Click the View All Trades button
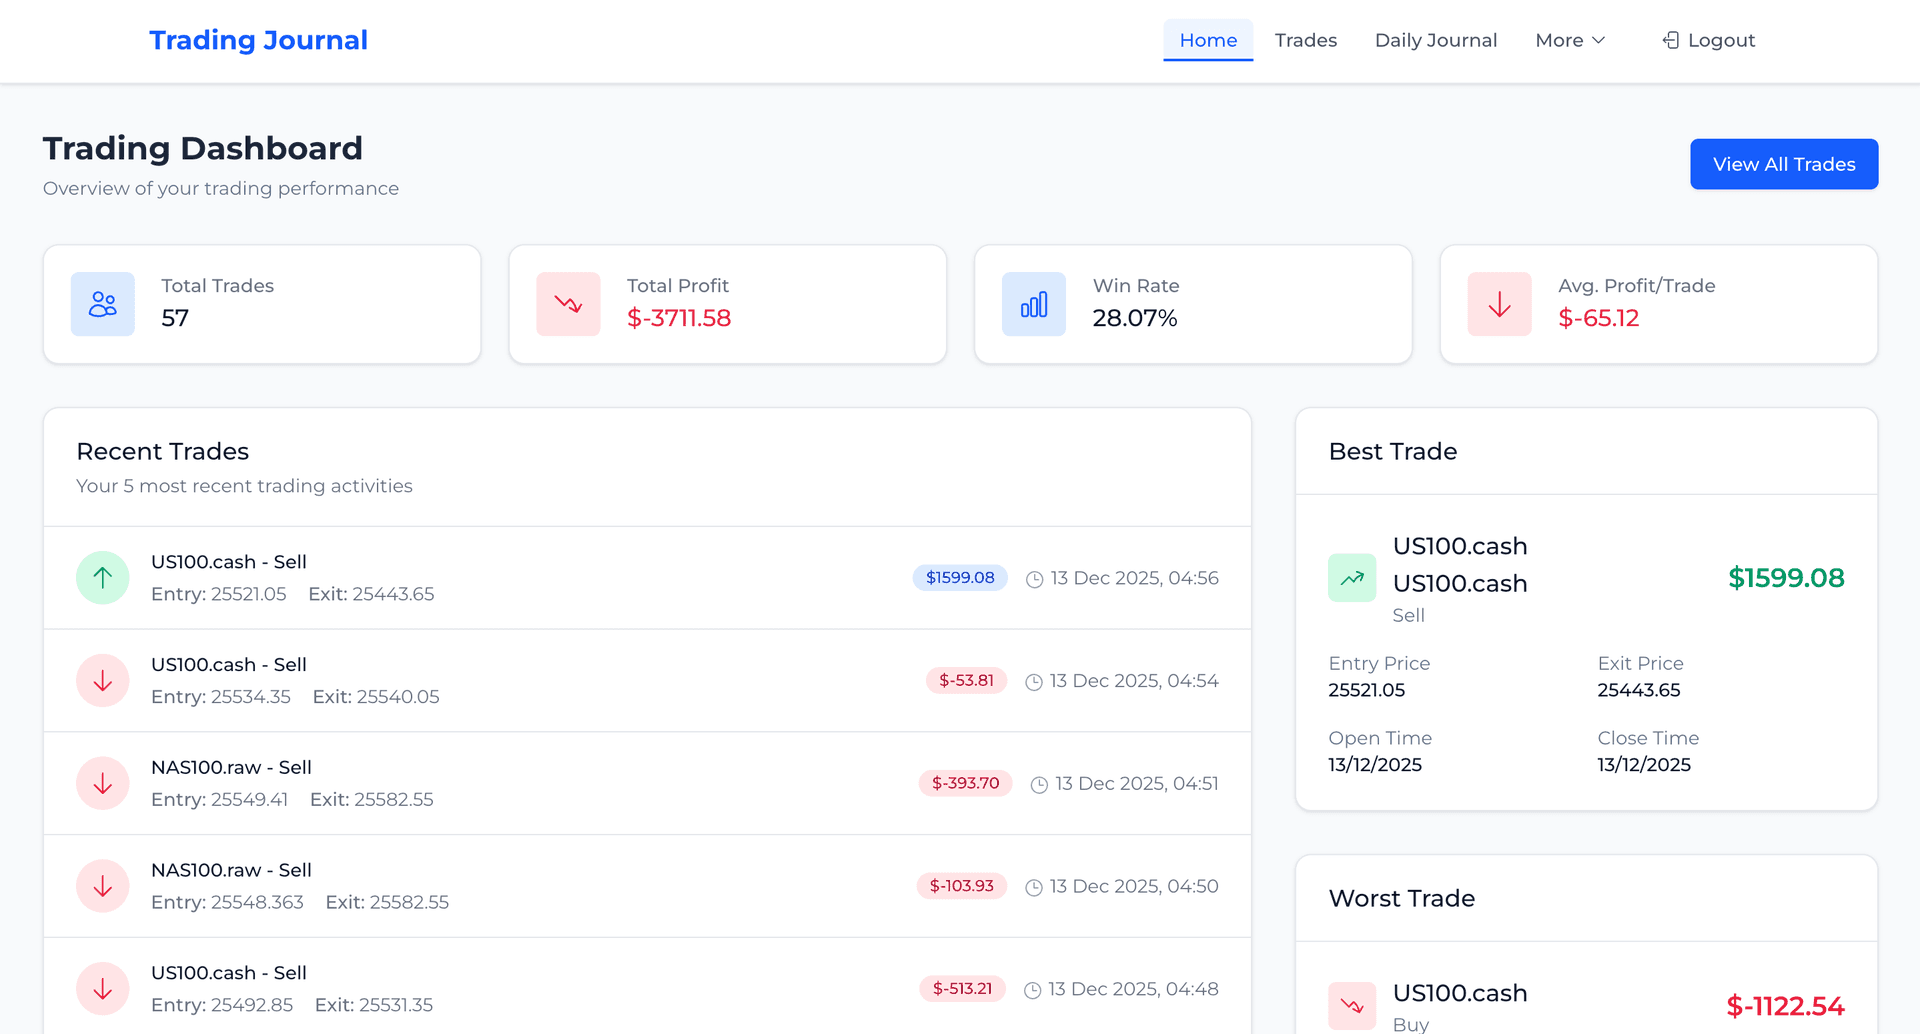This screenshot has height=1034, width=1920. [x=1783, y=164]
